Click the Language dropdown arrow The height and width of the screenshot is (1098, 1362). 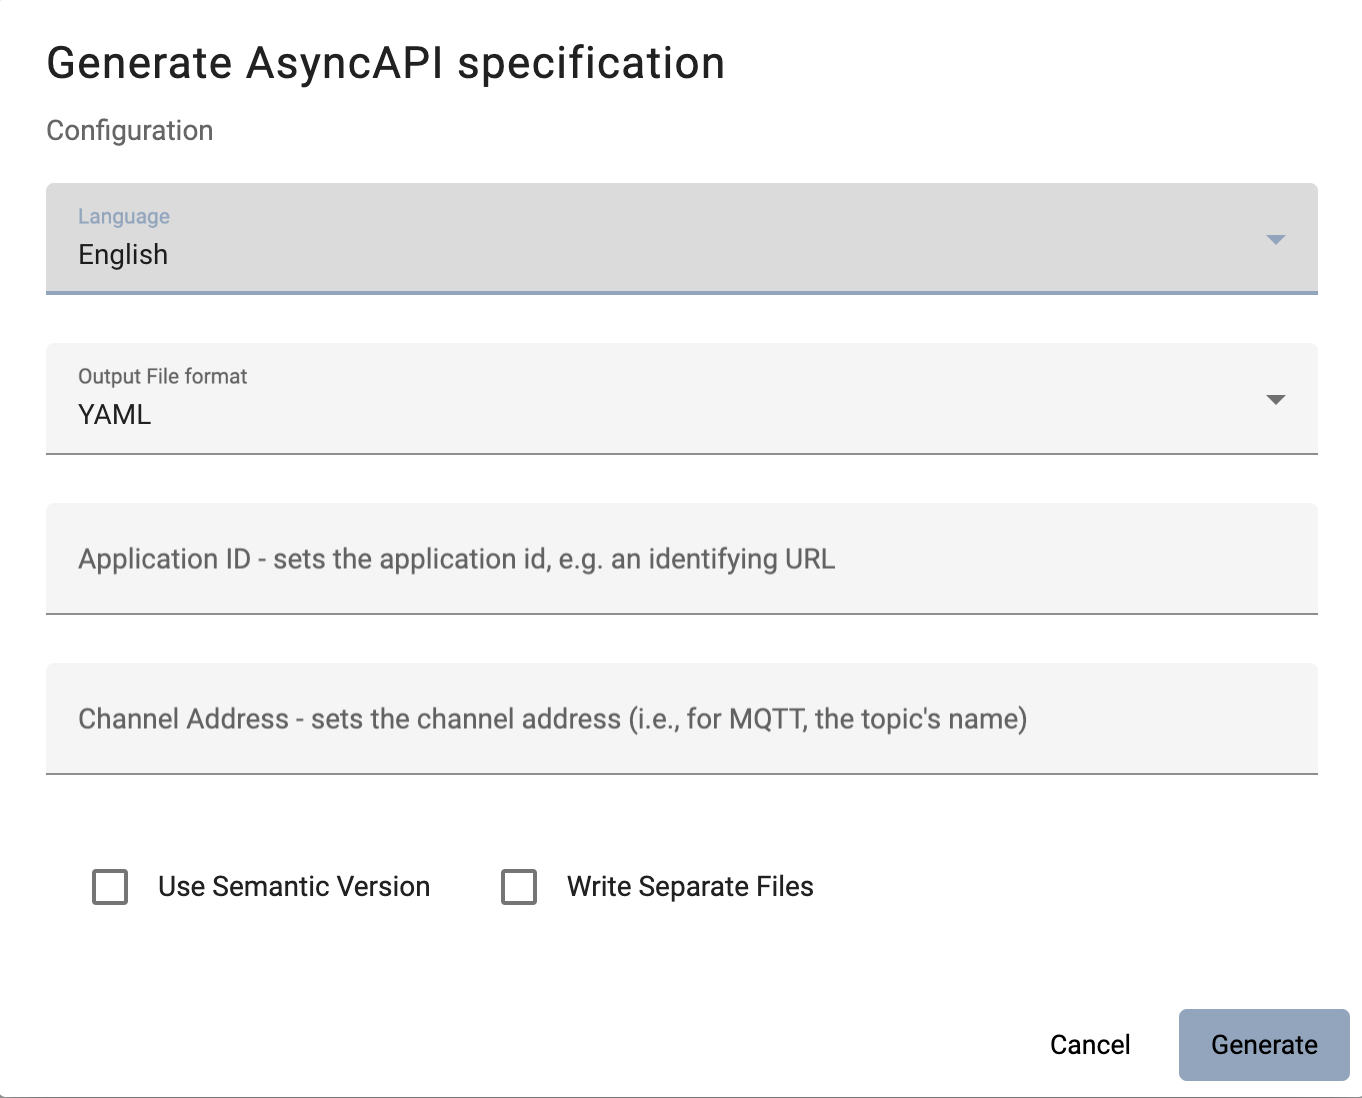1275,240
